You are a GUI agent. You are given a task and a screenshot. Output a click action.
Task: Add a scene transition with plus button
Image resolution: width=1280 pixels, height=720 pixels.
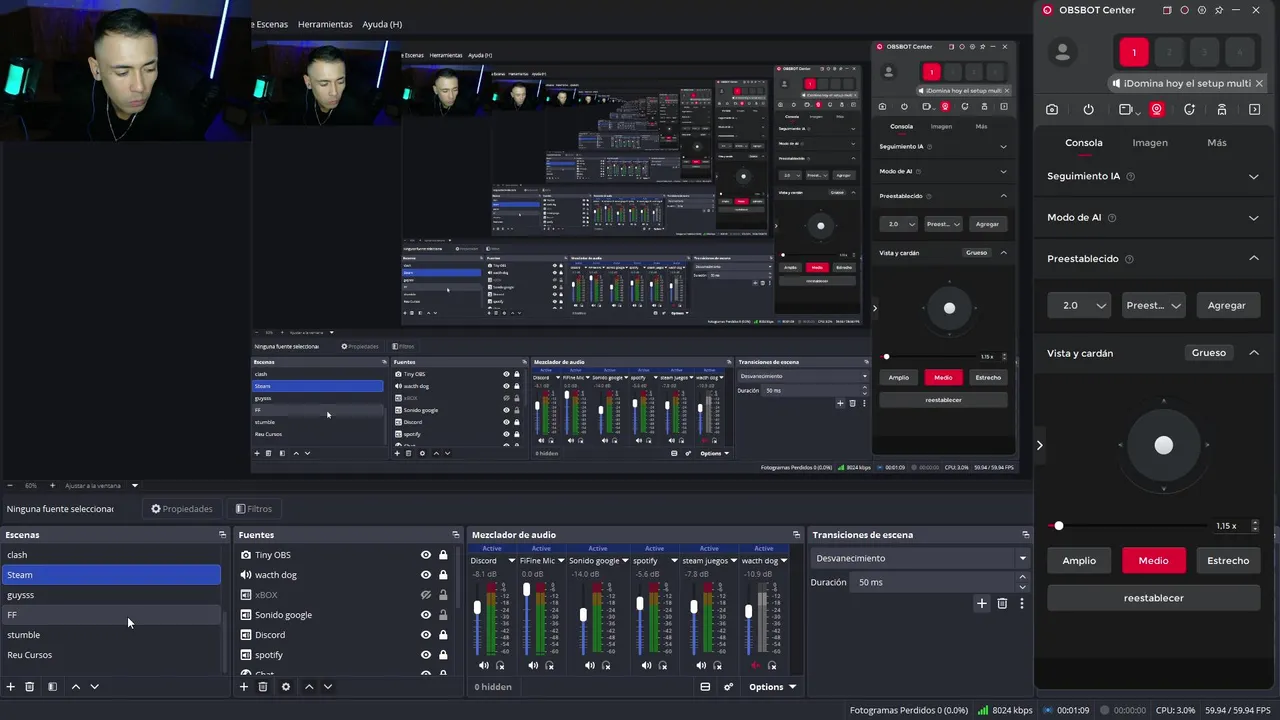pos(982,603)
